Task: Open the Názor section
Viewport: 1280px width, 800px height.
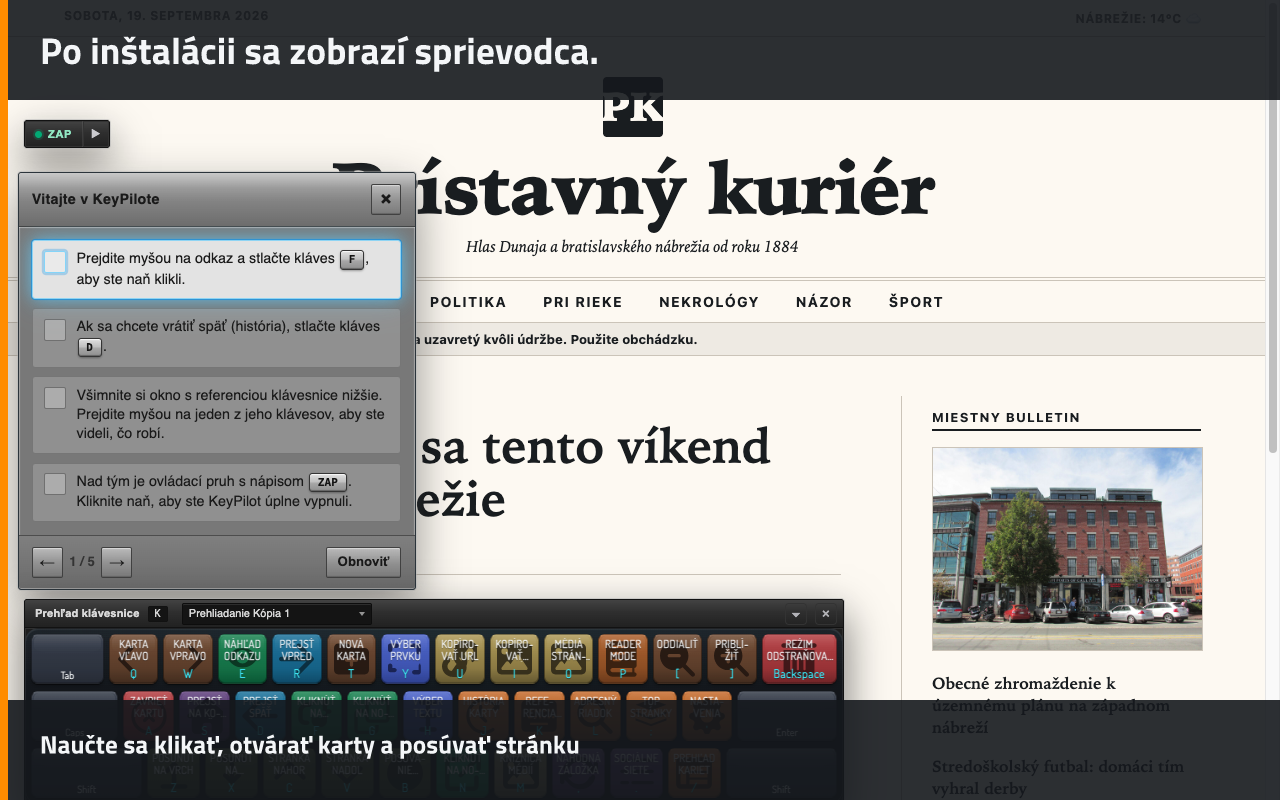Action: [x=824, y=302]
